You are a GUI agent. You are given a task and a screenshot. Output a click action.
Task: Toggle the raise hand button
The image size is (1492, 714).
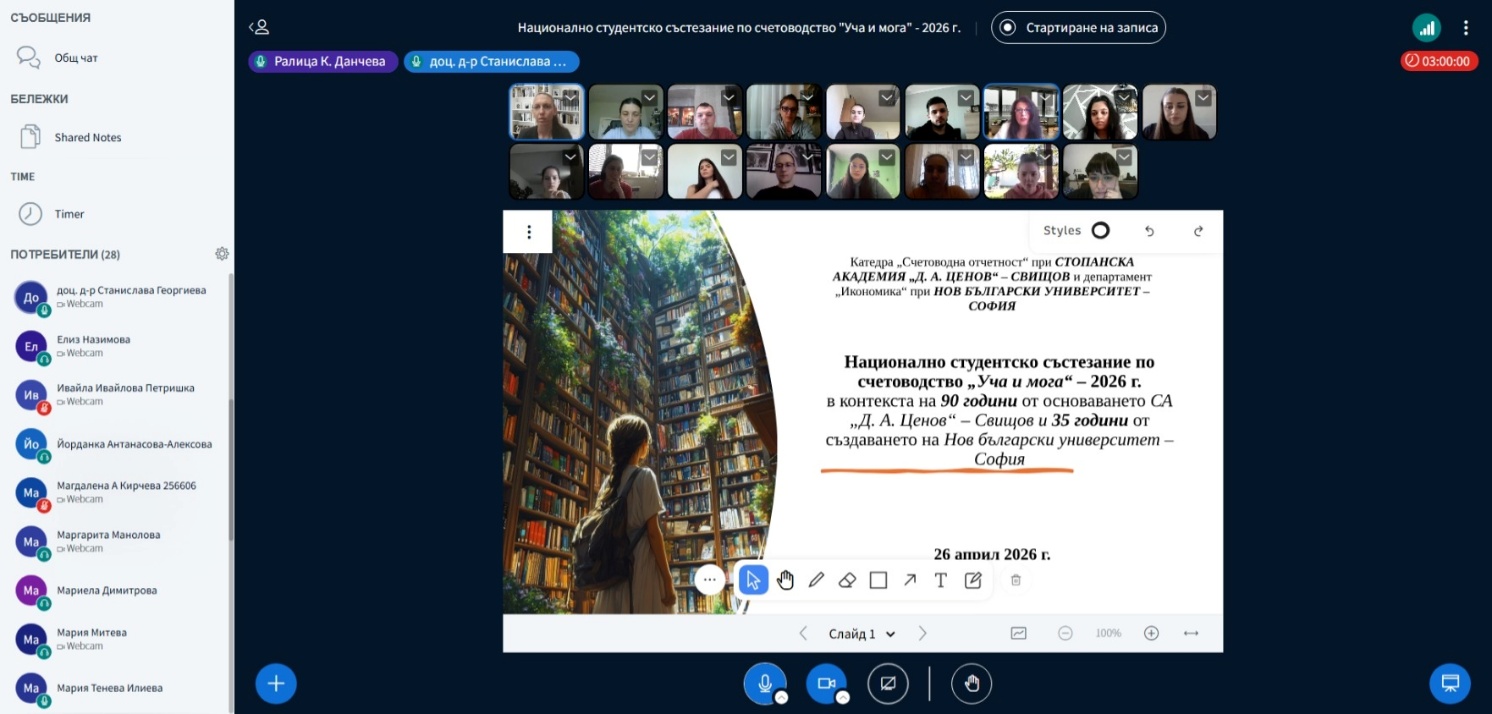click(971, 683)
